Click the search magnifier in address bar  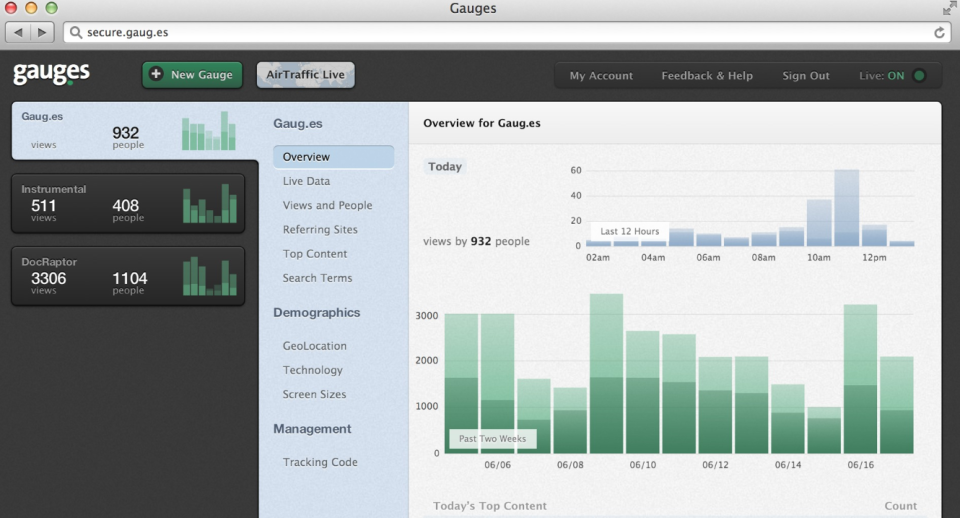(x=75, y=32)
